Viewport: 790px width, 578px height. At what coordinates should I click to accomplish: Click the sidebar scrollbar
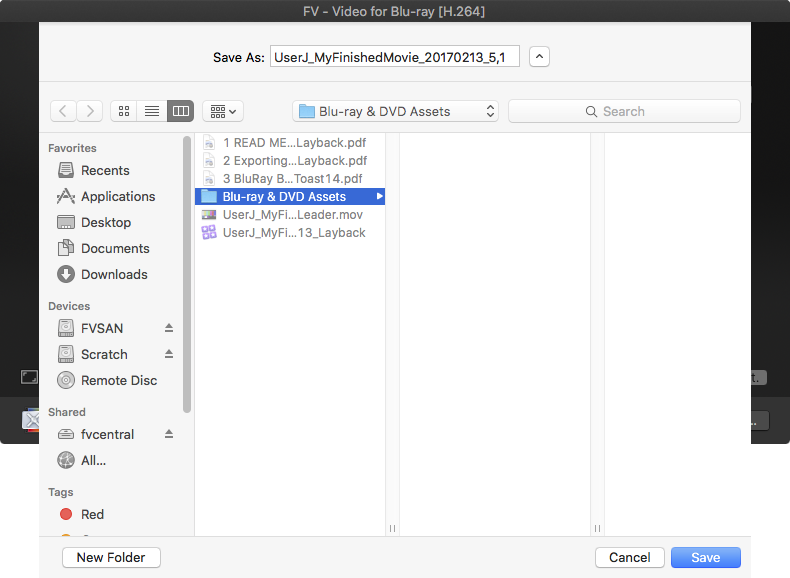(x=187, y=275)
